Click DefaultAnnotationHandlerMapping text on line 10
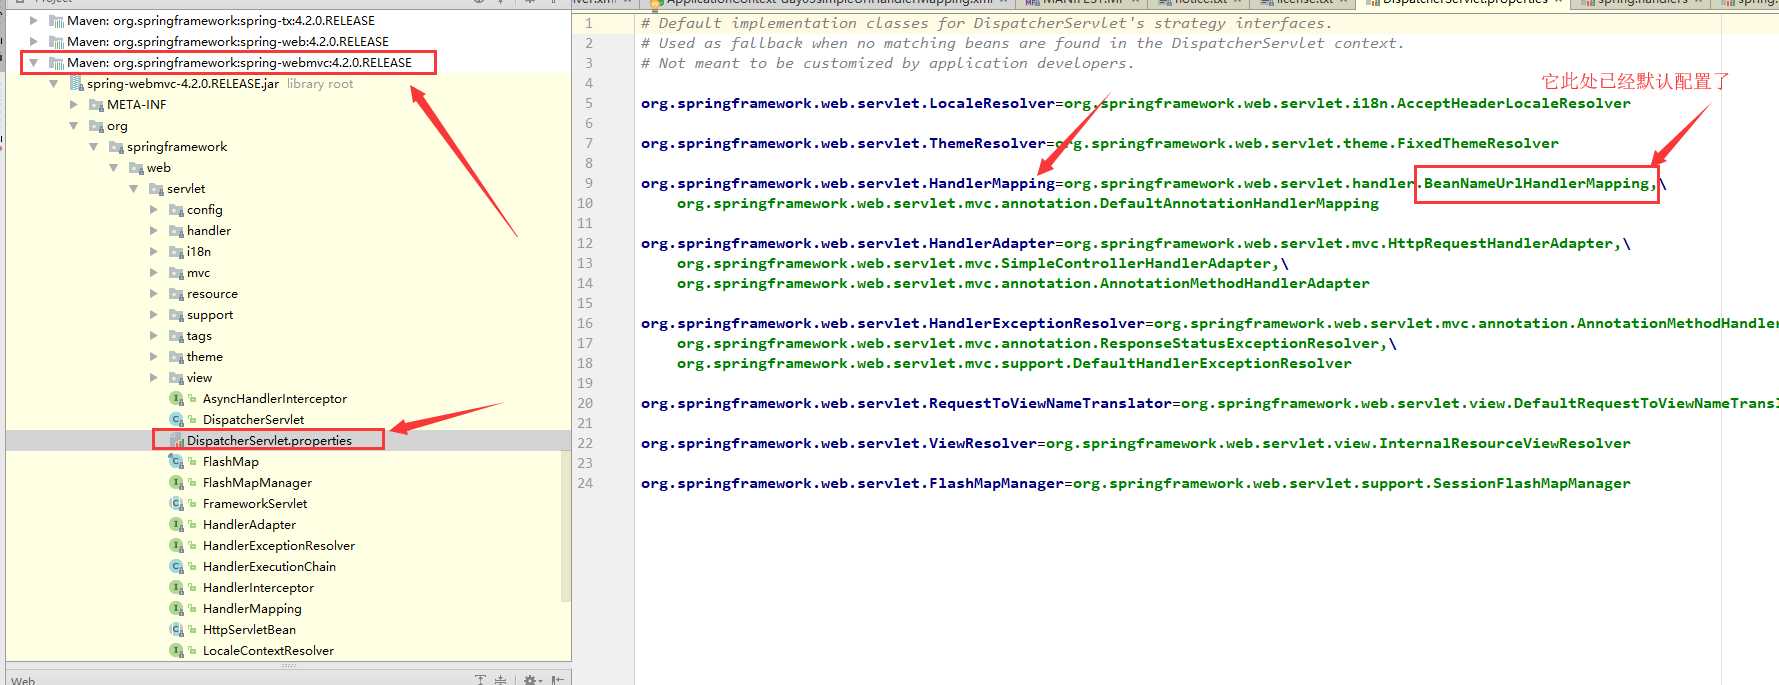Viewport: 1779px width, 685px height. pyautogui.click(x=1239, y=203)
